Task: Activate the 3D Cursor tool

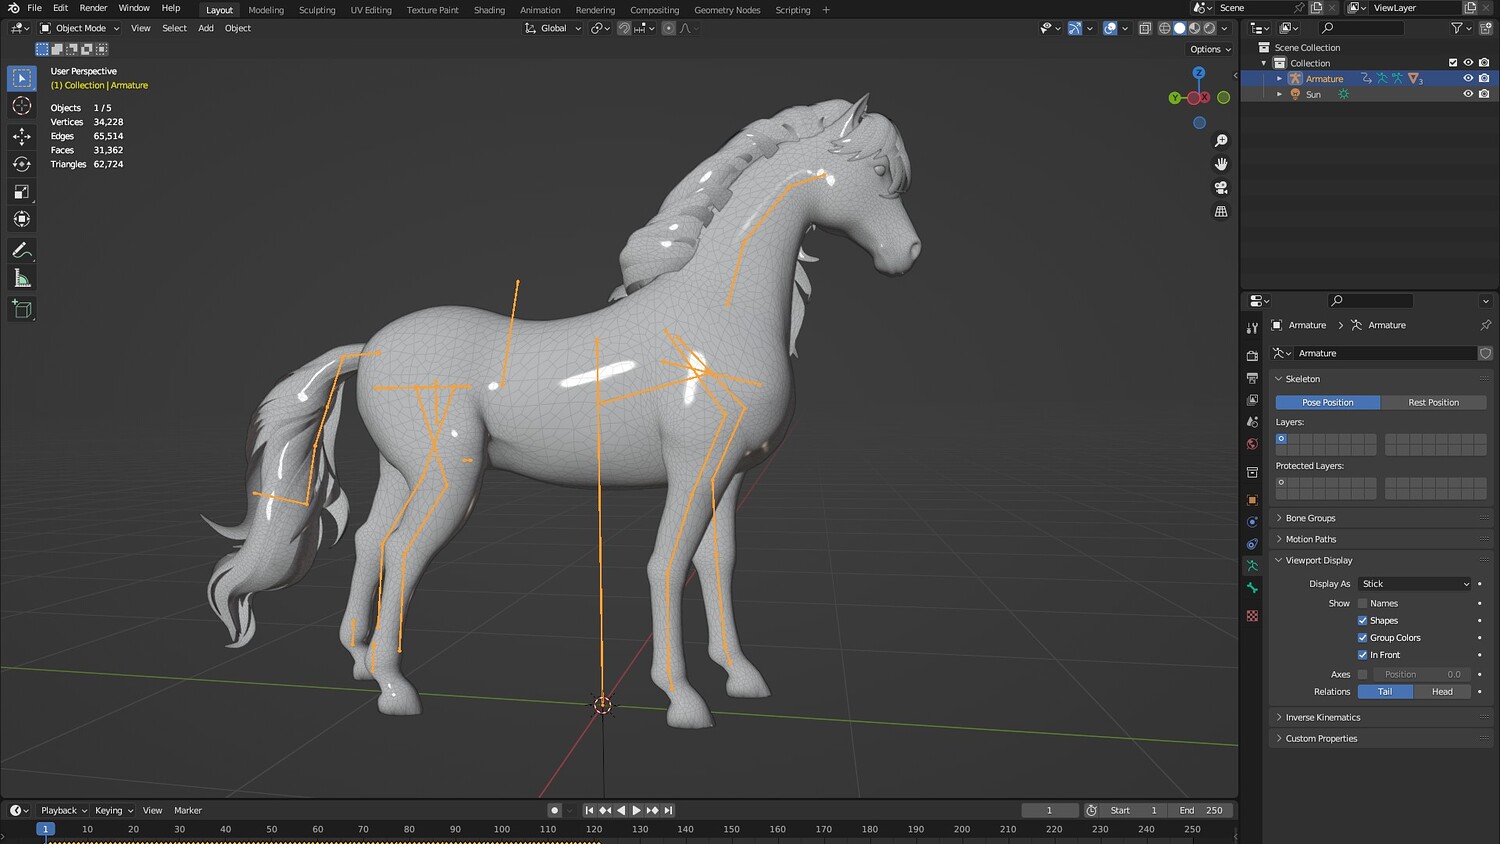Action: tap(21, 106)
